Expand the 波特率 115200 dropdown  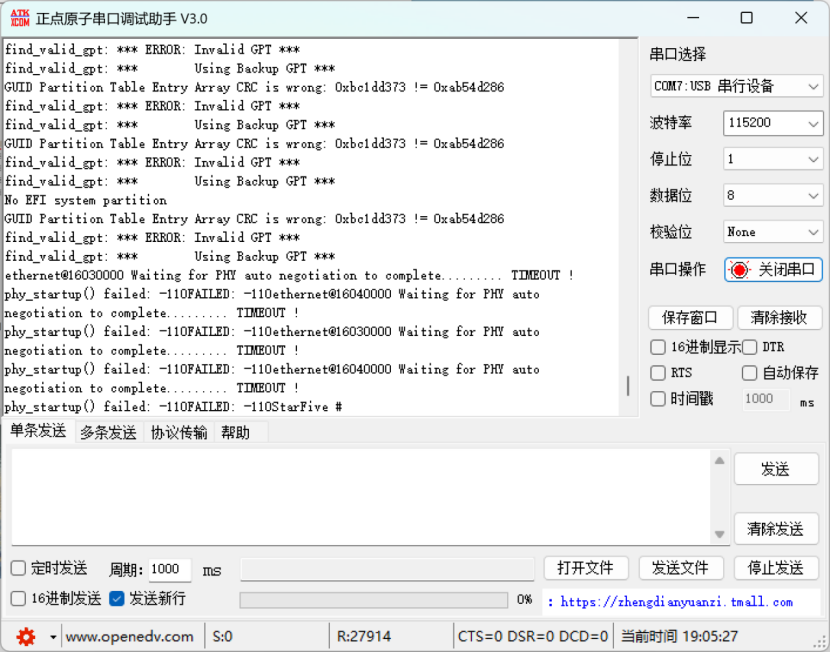[x=773, y=122]
